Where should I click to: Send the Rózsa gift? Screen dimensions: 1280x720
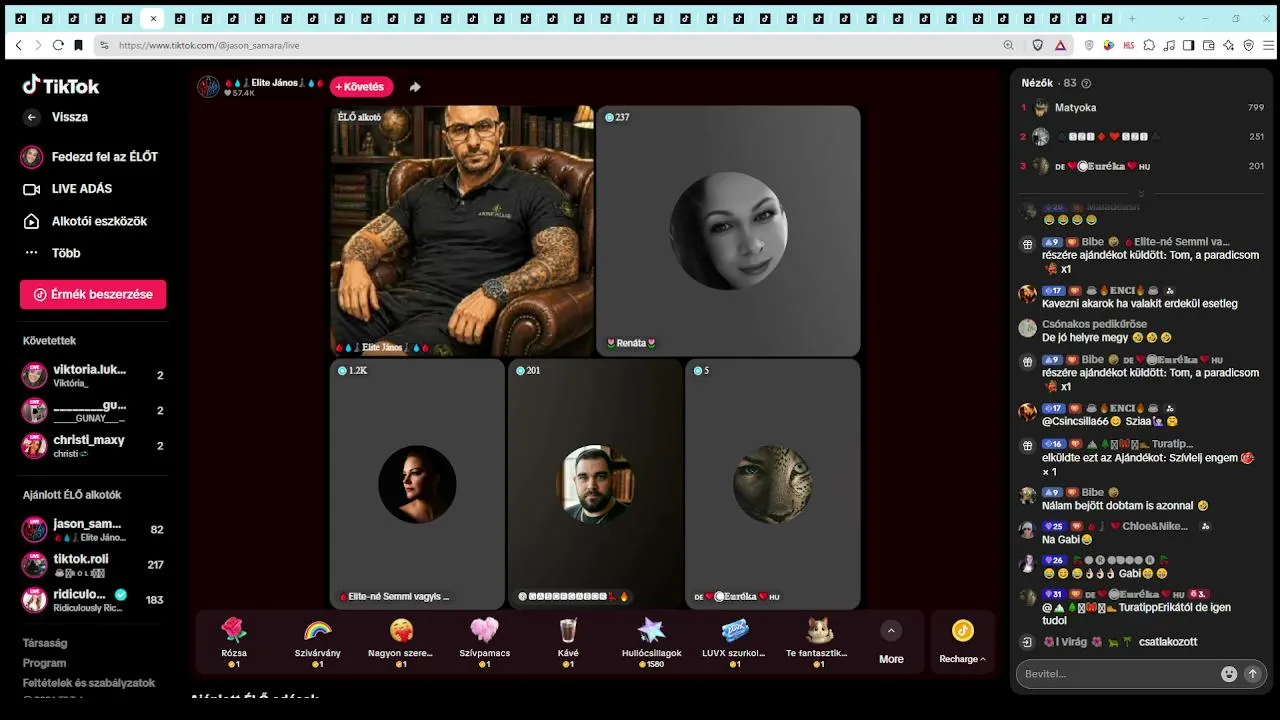234,641
